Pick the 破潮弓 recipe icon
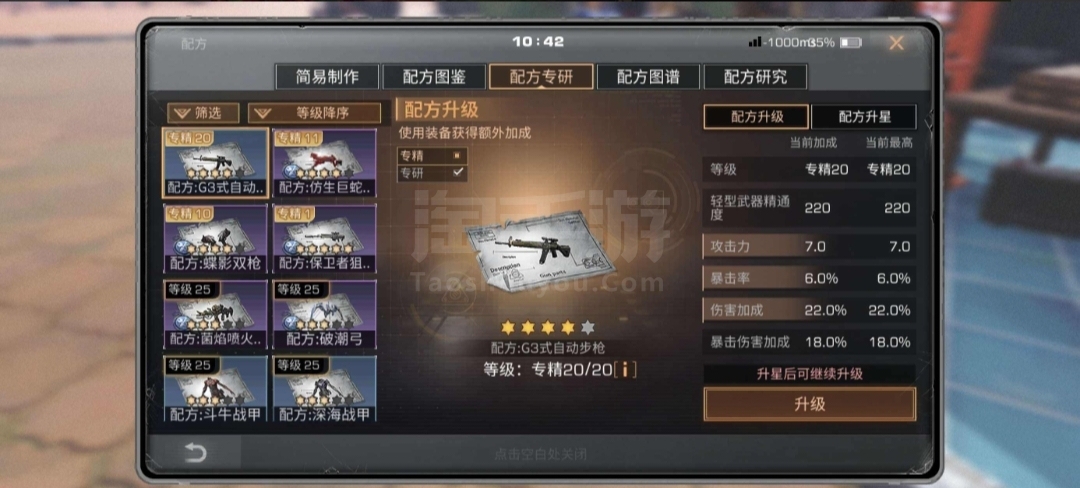The image size is (1080, 488). click(324, 314)
